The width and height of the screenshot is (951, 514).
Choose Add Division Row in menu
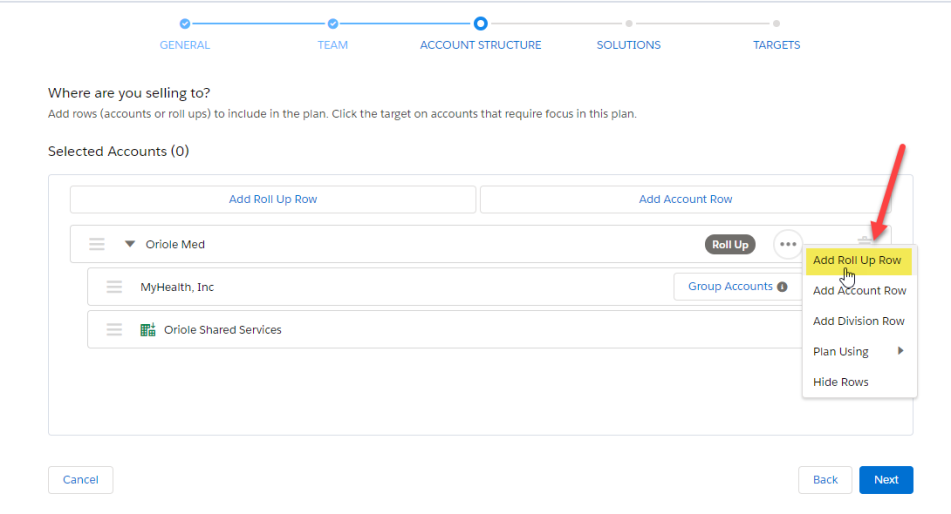pyautogui.click(x=859, y=321)
